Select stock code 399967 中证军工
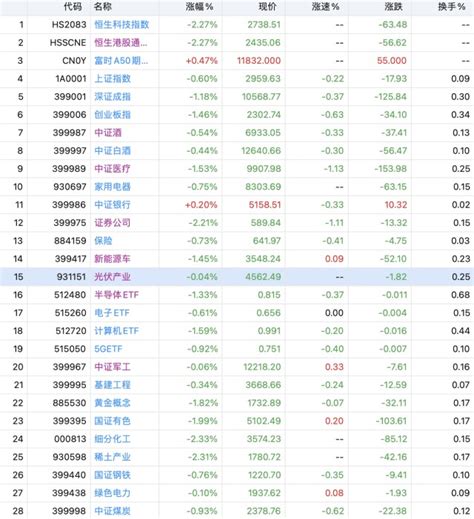The image size is (474, 519). point(69,367)
